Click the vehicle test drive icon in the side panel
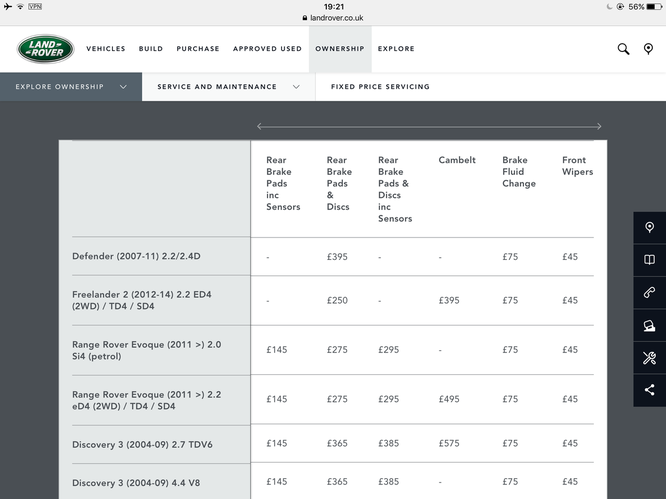666x499 pixels. 649,325
